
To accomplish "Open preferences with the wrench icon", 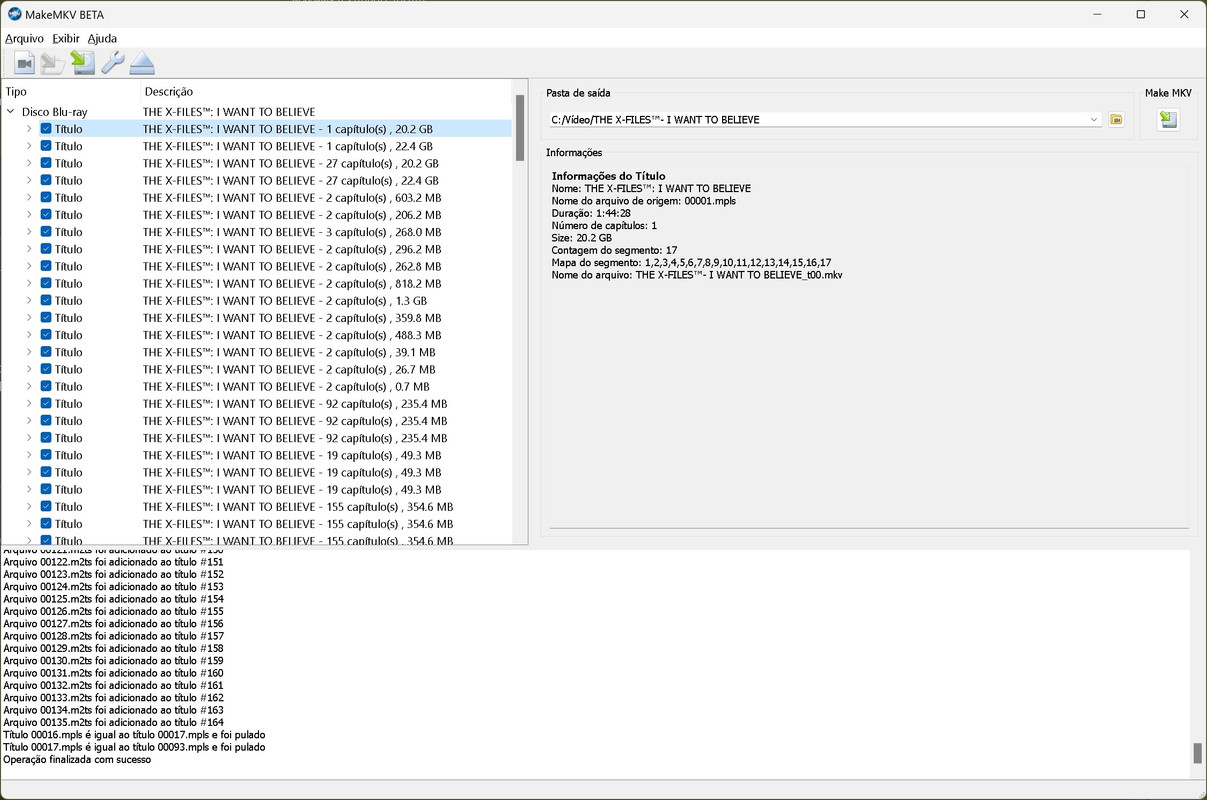I will click(x=112, y=63).
